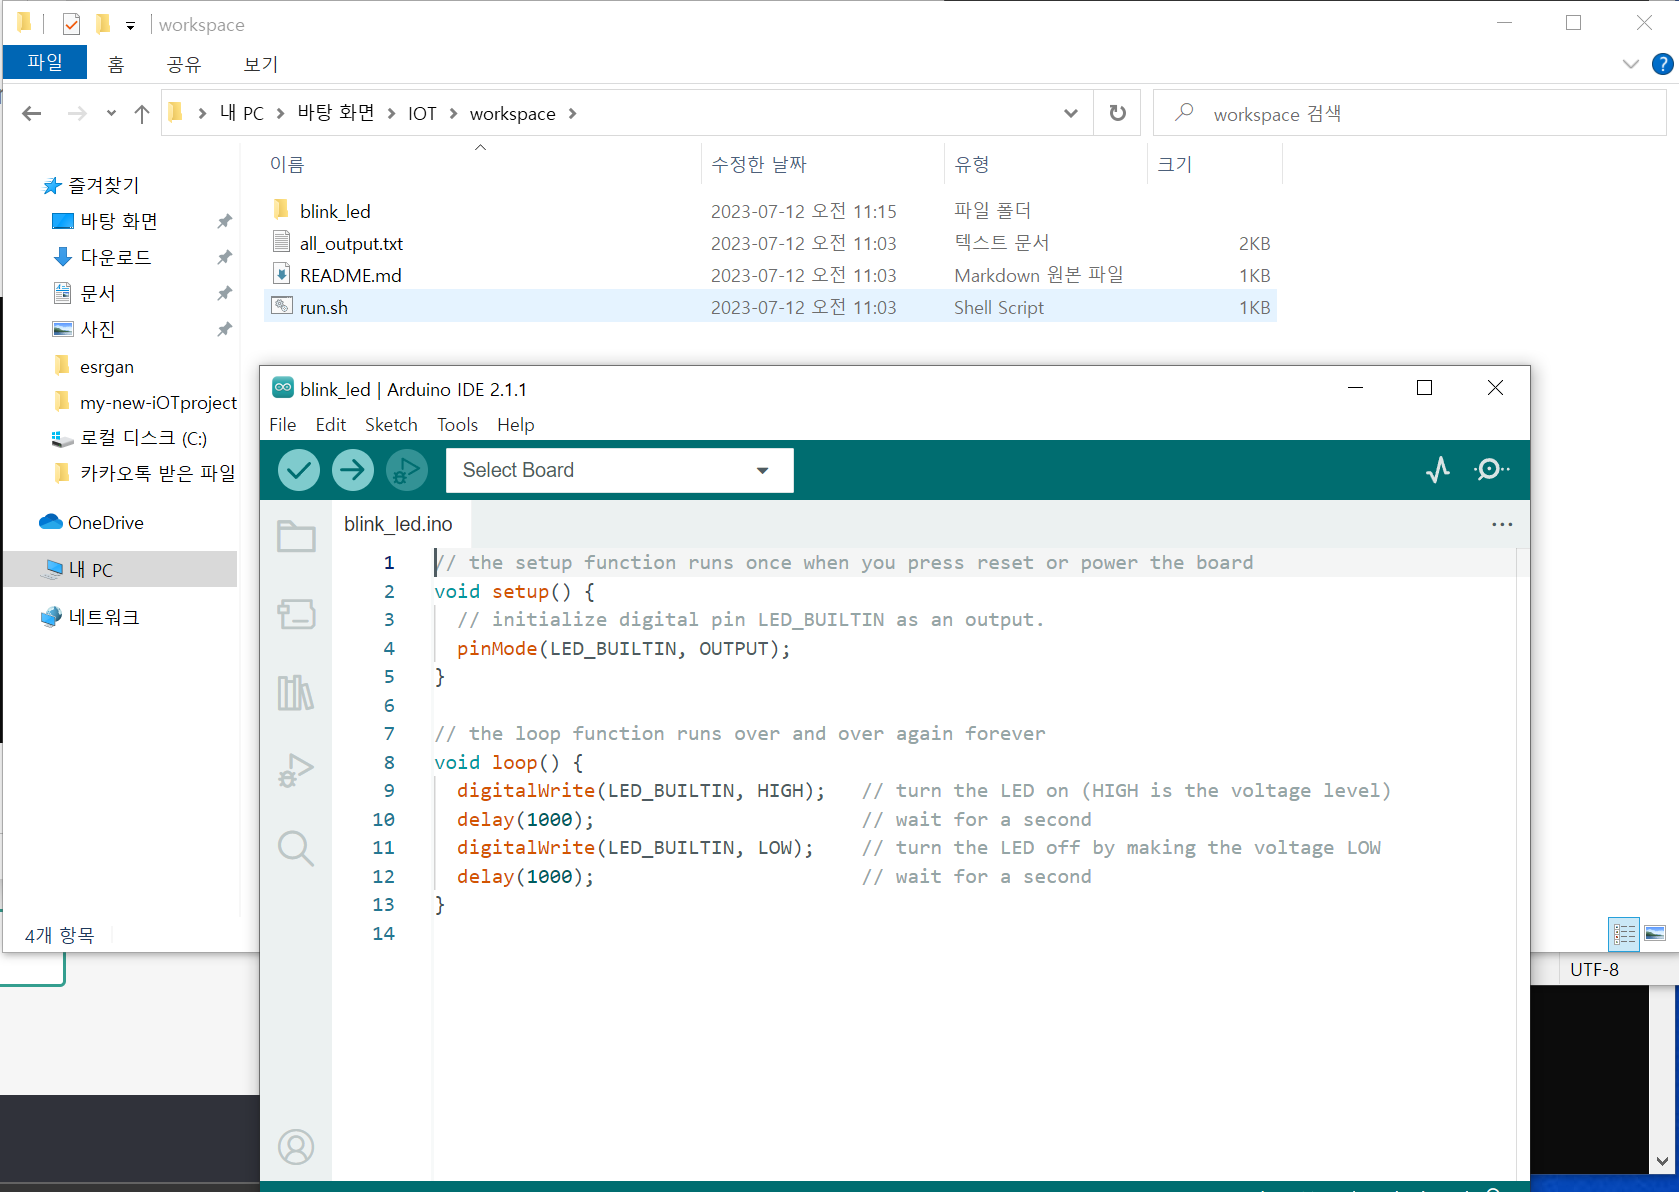Open the File menu in Arduino IDE
The image size is (1679, 1192).
tap(283, 425)
